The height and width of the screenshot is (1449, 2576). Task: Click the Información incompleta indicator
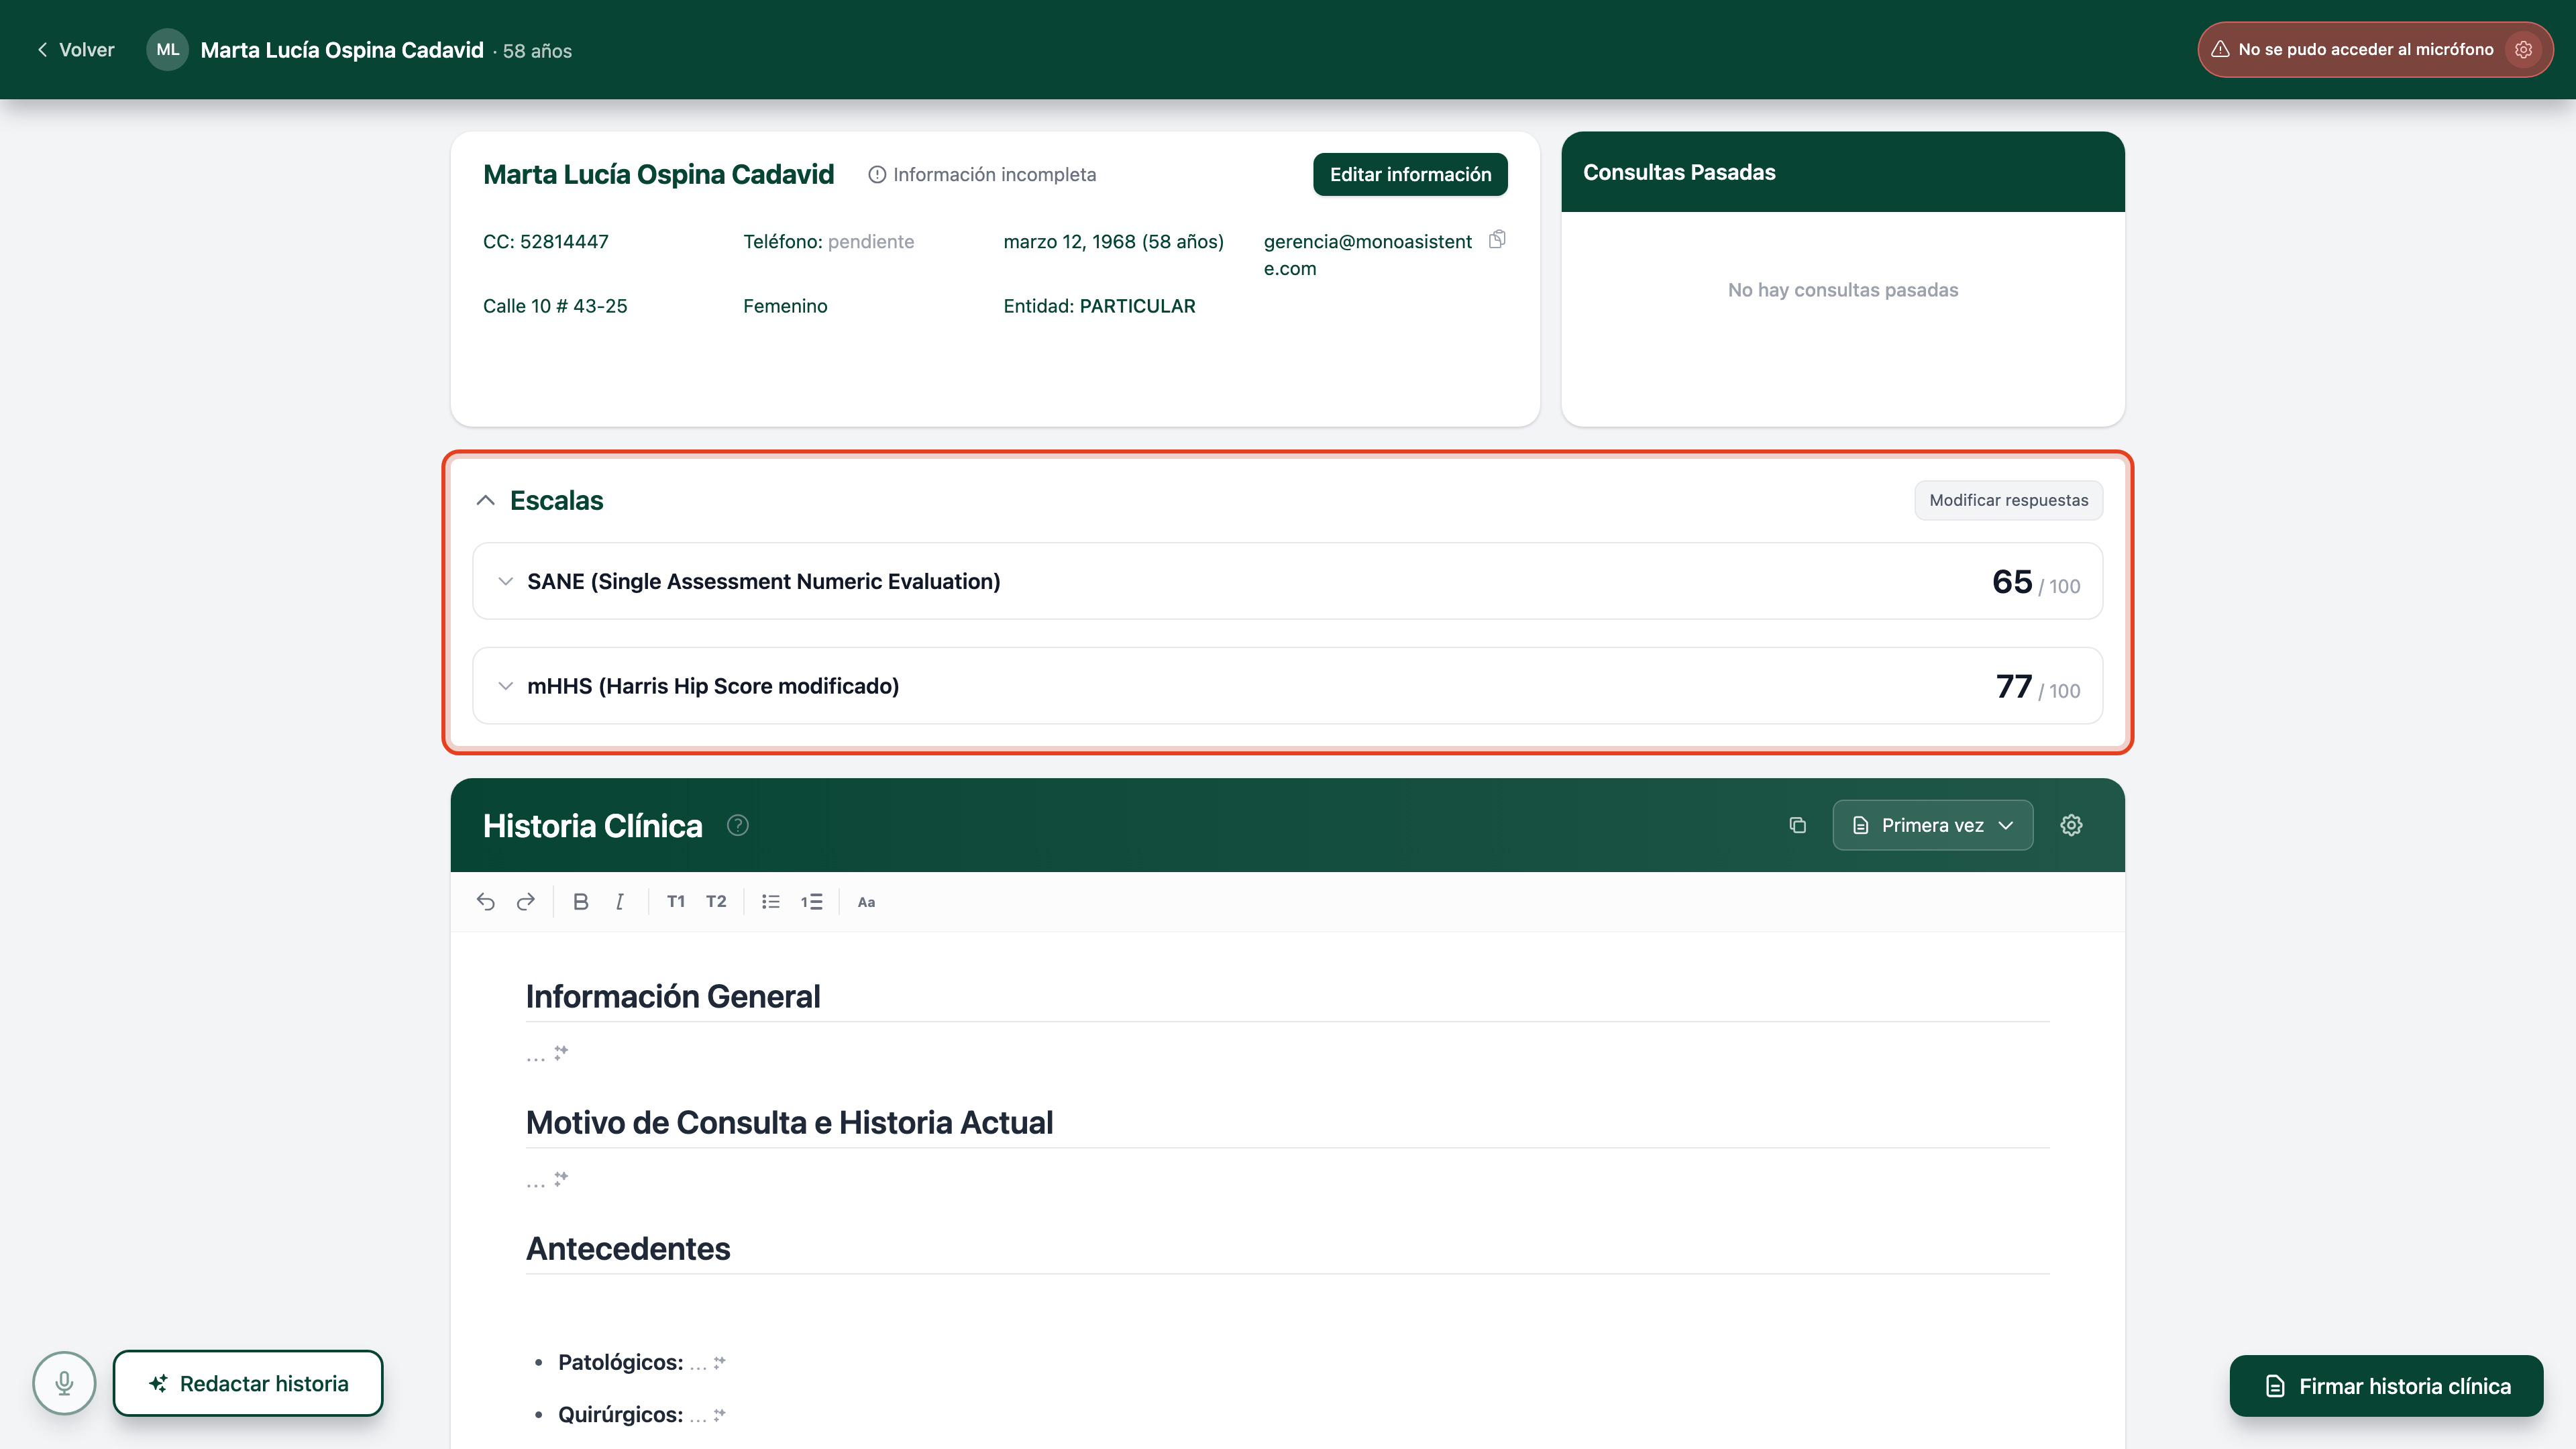tap(982, 174)
